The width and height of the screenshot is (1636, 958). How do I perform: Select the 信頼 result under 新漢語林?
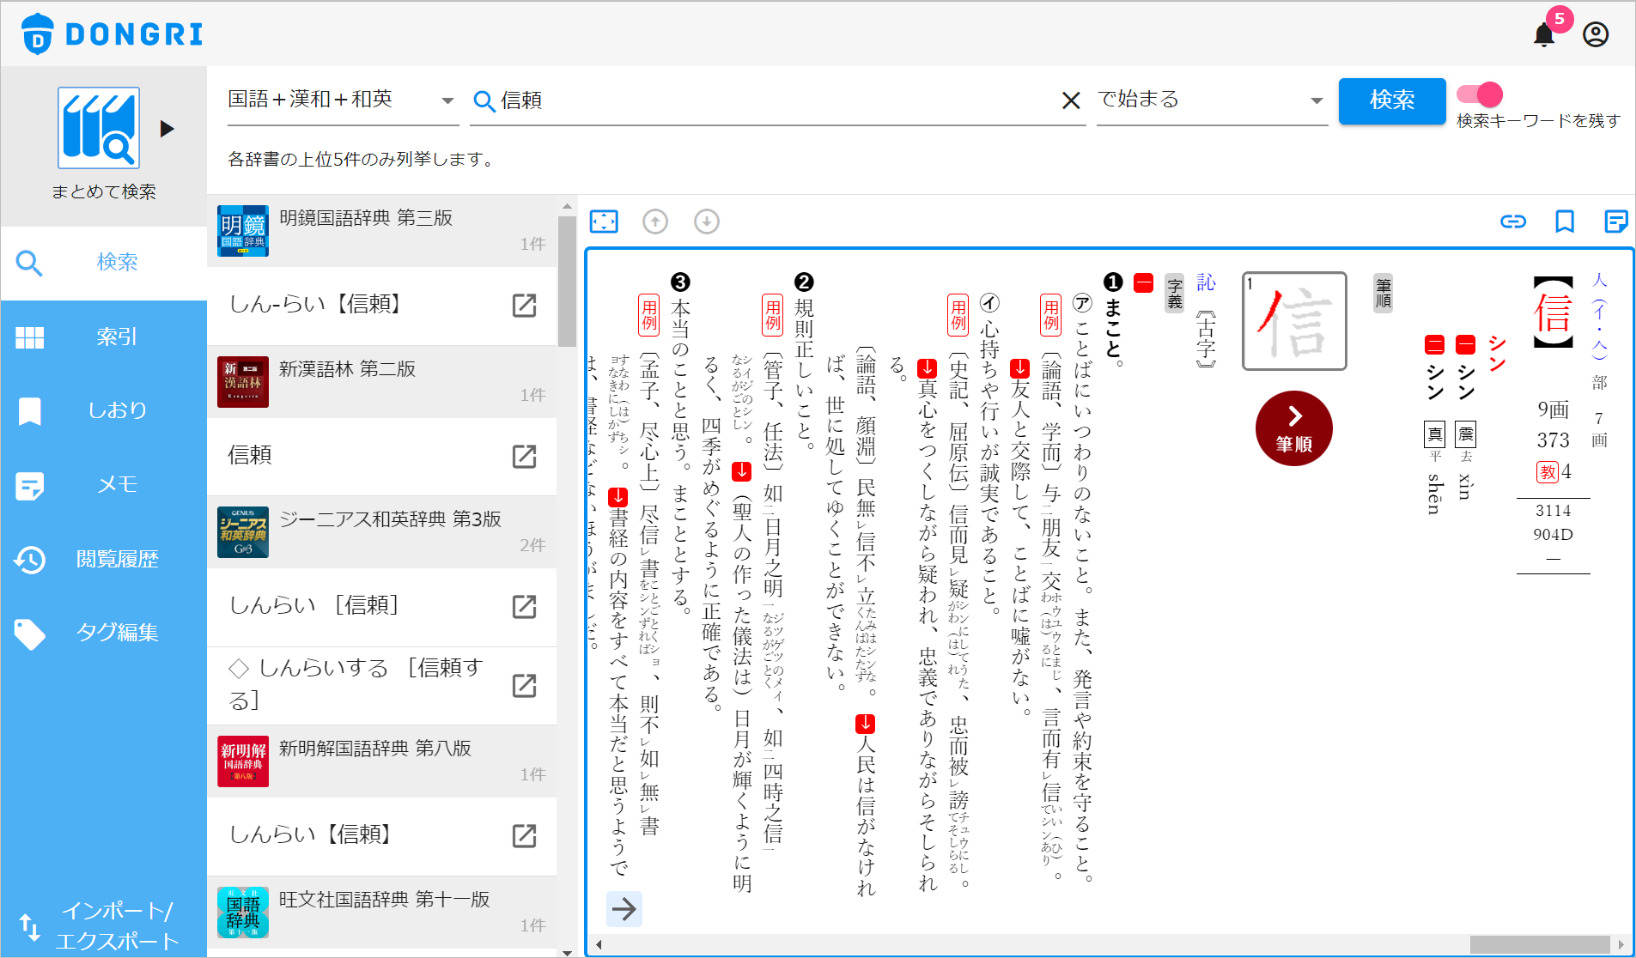click(382, 456)
